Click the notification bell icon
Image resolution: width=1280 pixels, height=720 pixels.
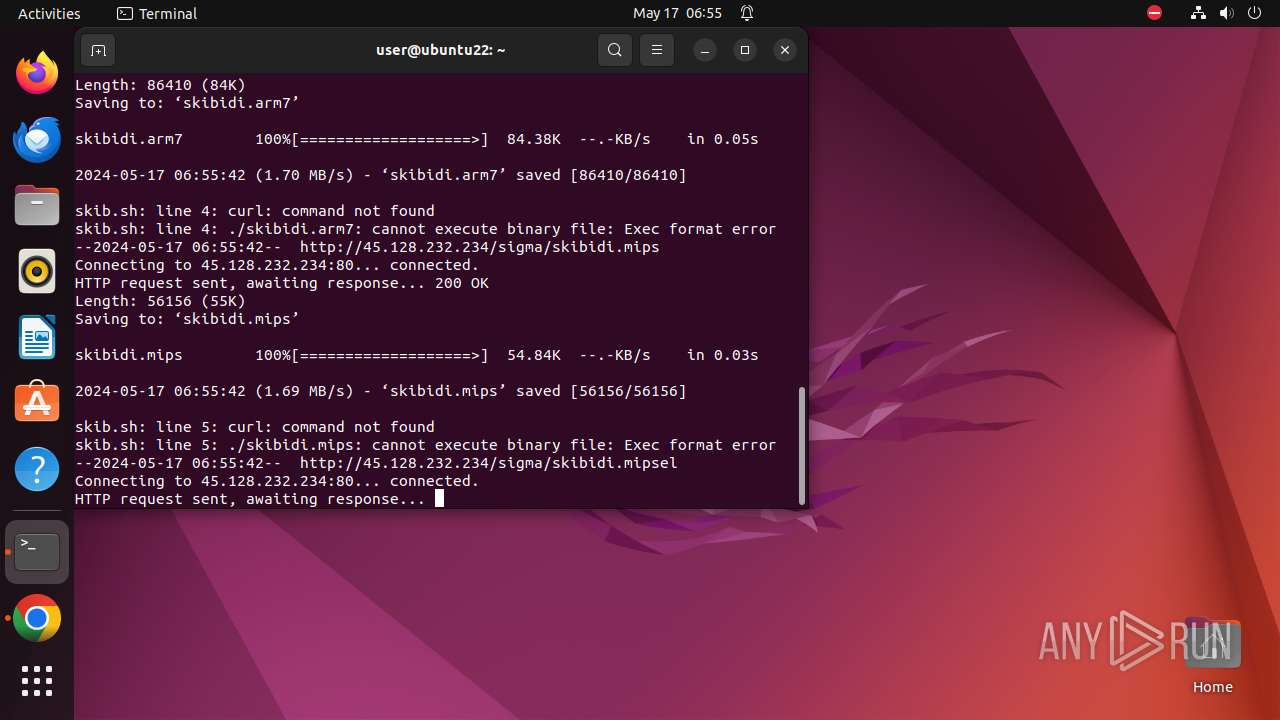tap(747, 13)
